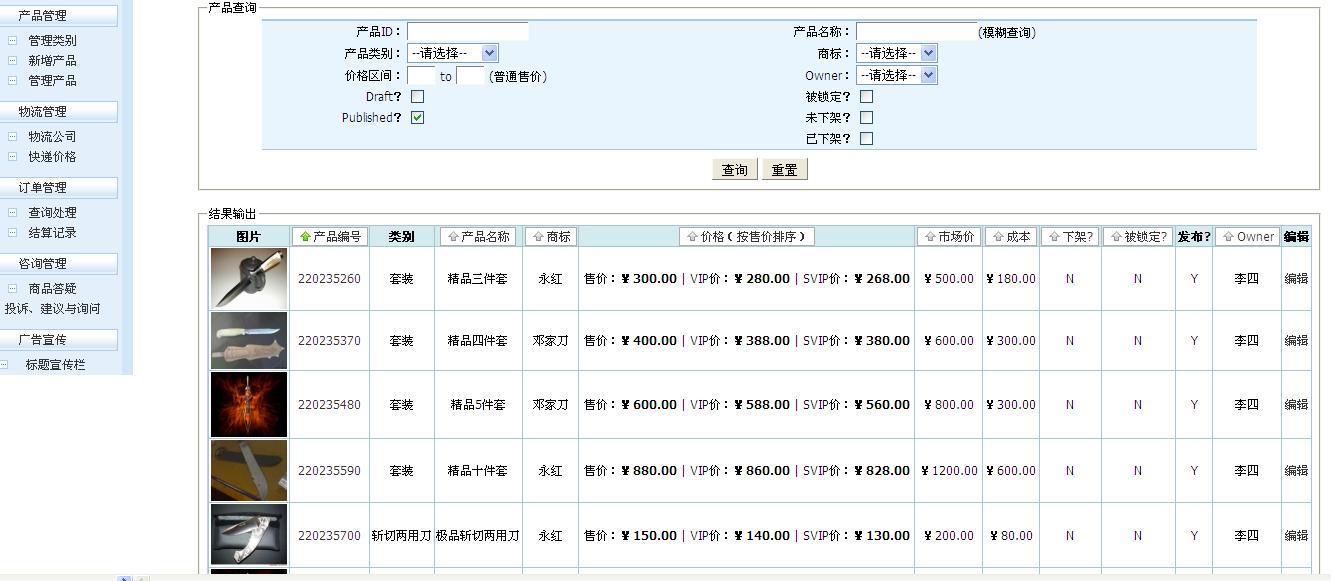The image size is (1331, 581).
Task: Uncheck the Published? checkbox
Action: [x=417, y=118]
